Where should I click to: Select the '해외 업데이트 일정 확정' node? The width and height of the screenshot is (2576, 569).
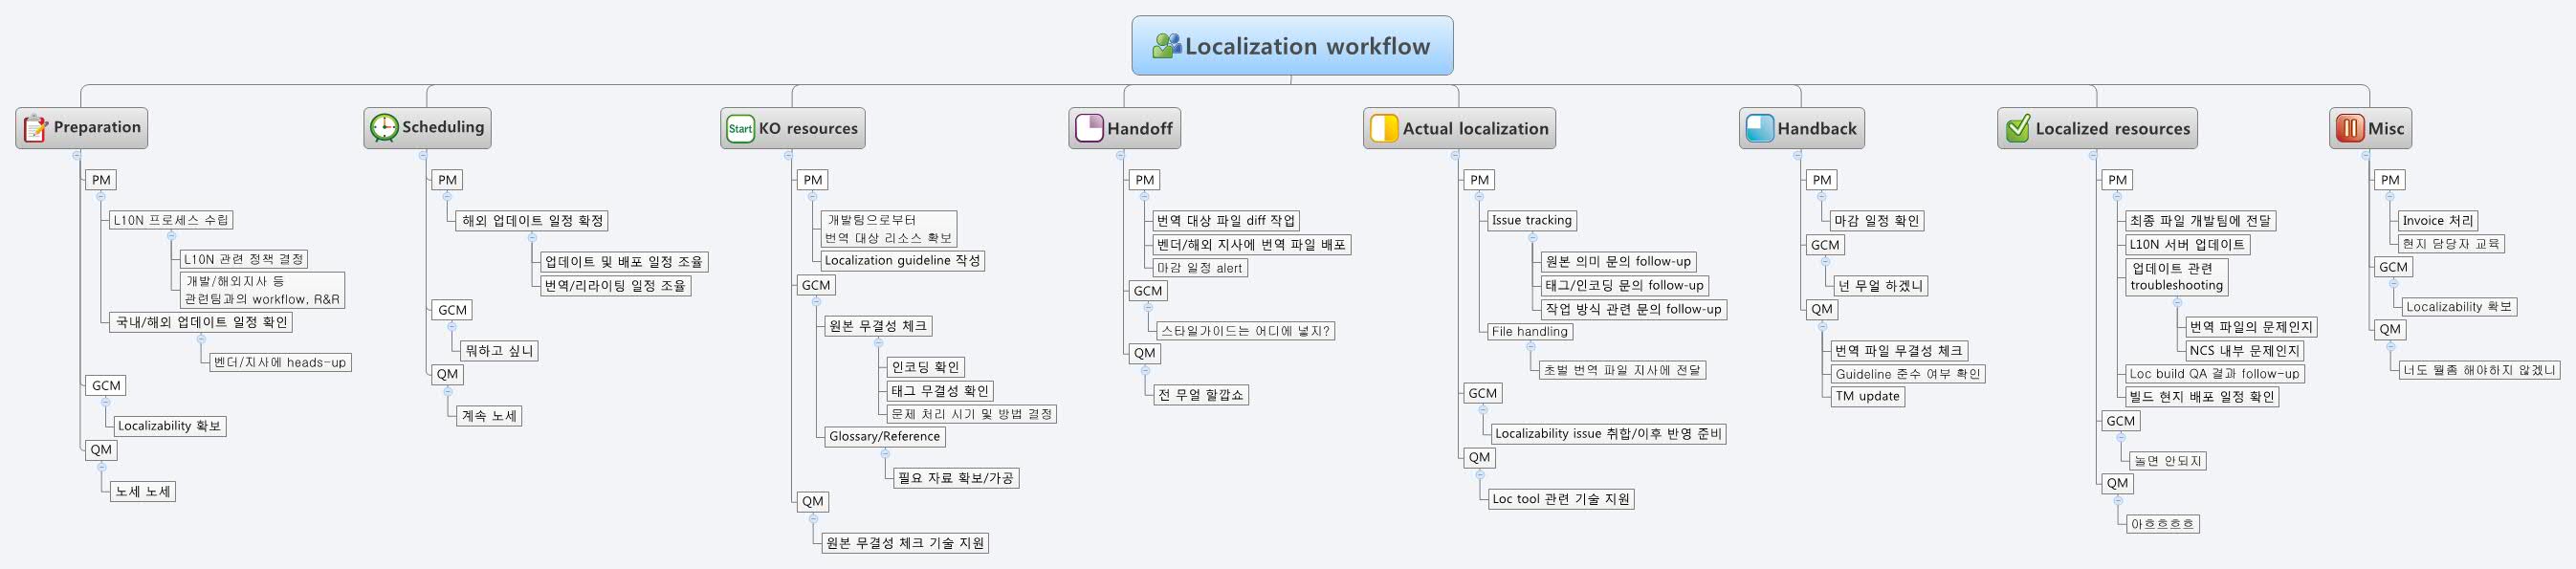[x=532, y=220]
